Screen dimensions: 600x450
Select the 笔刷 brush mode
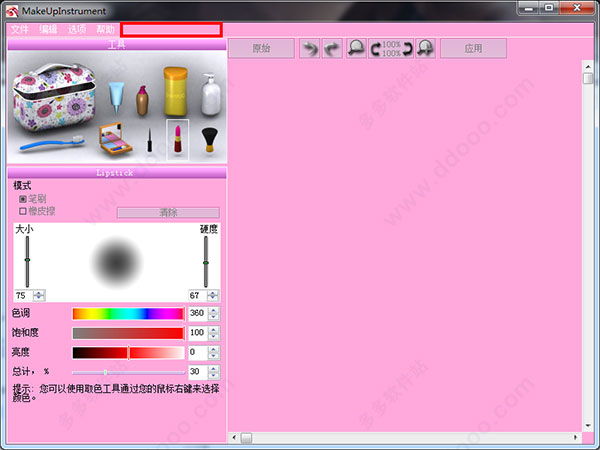(x=33, y=199)
